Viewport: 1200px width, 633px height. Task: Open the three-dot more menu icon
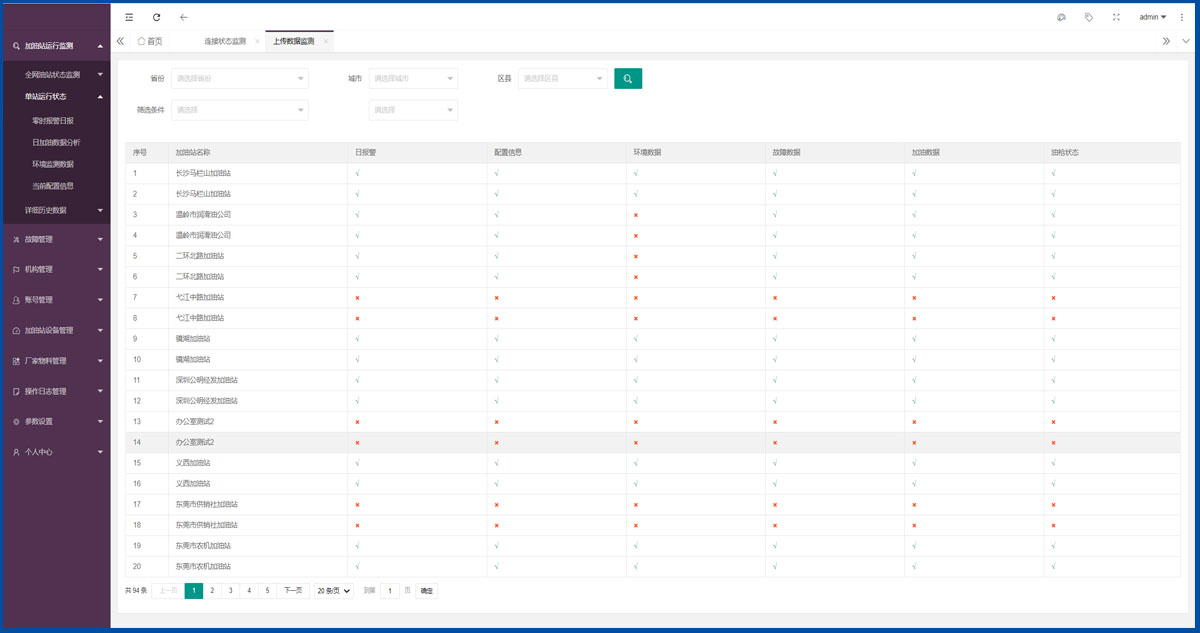[1182, 17]
